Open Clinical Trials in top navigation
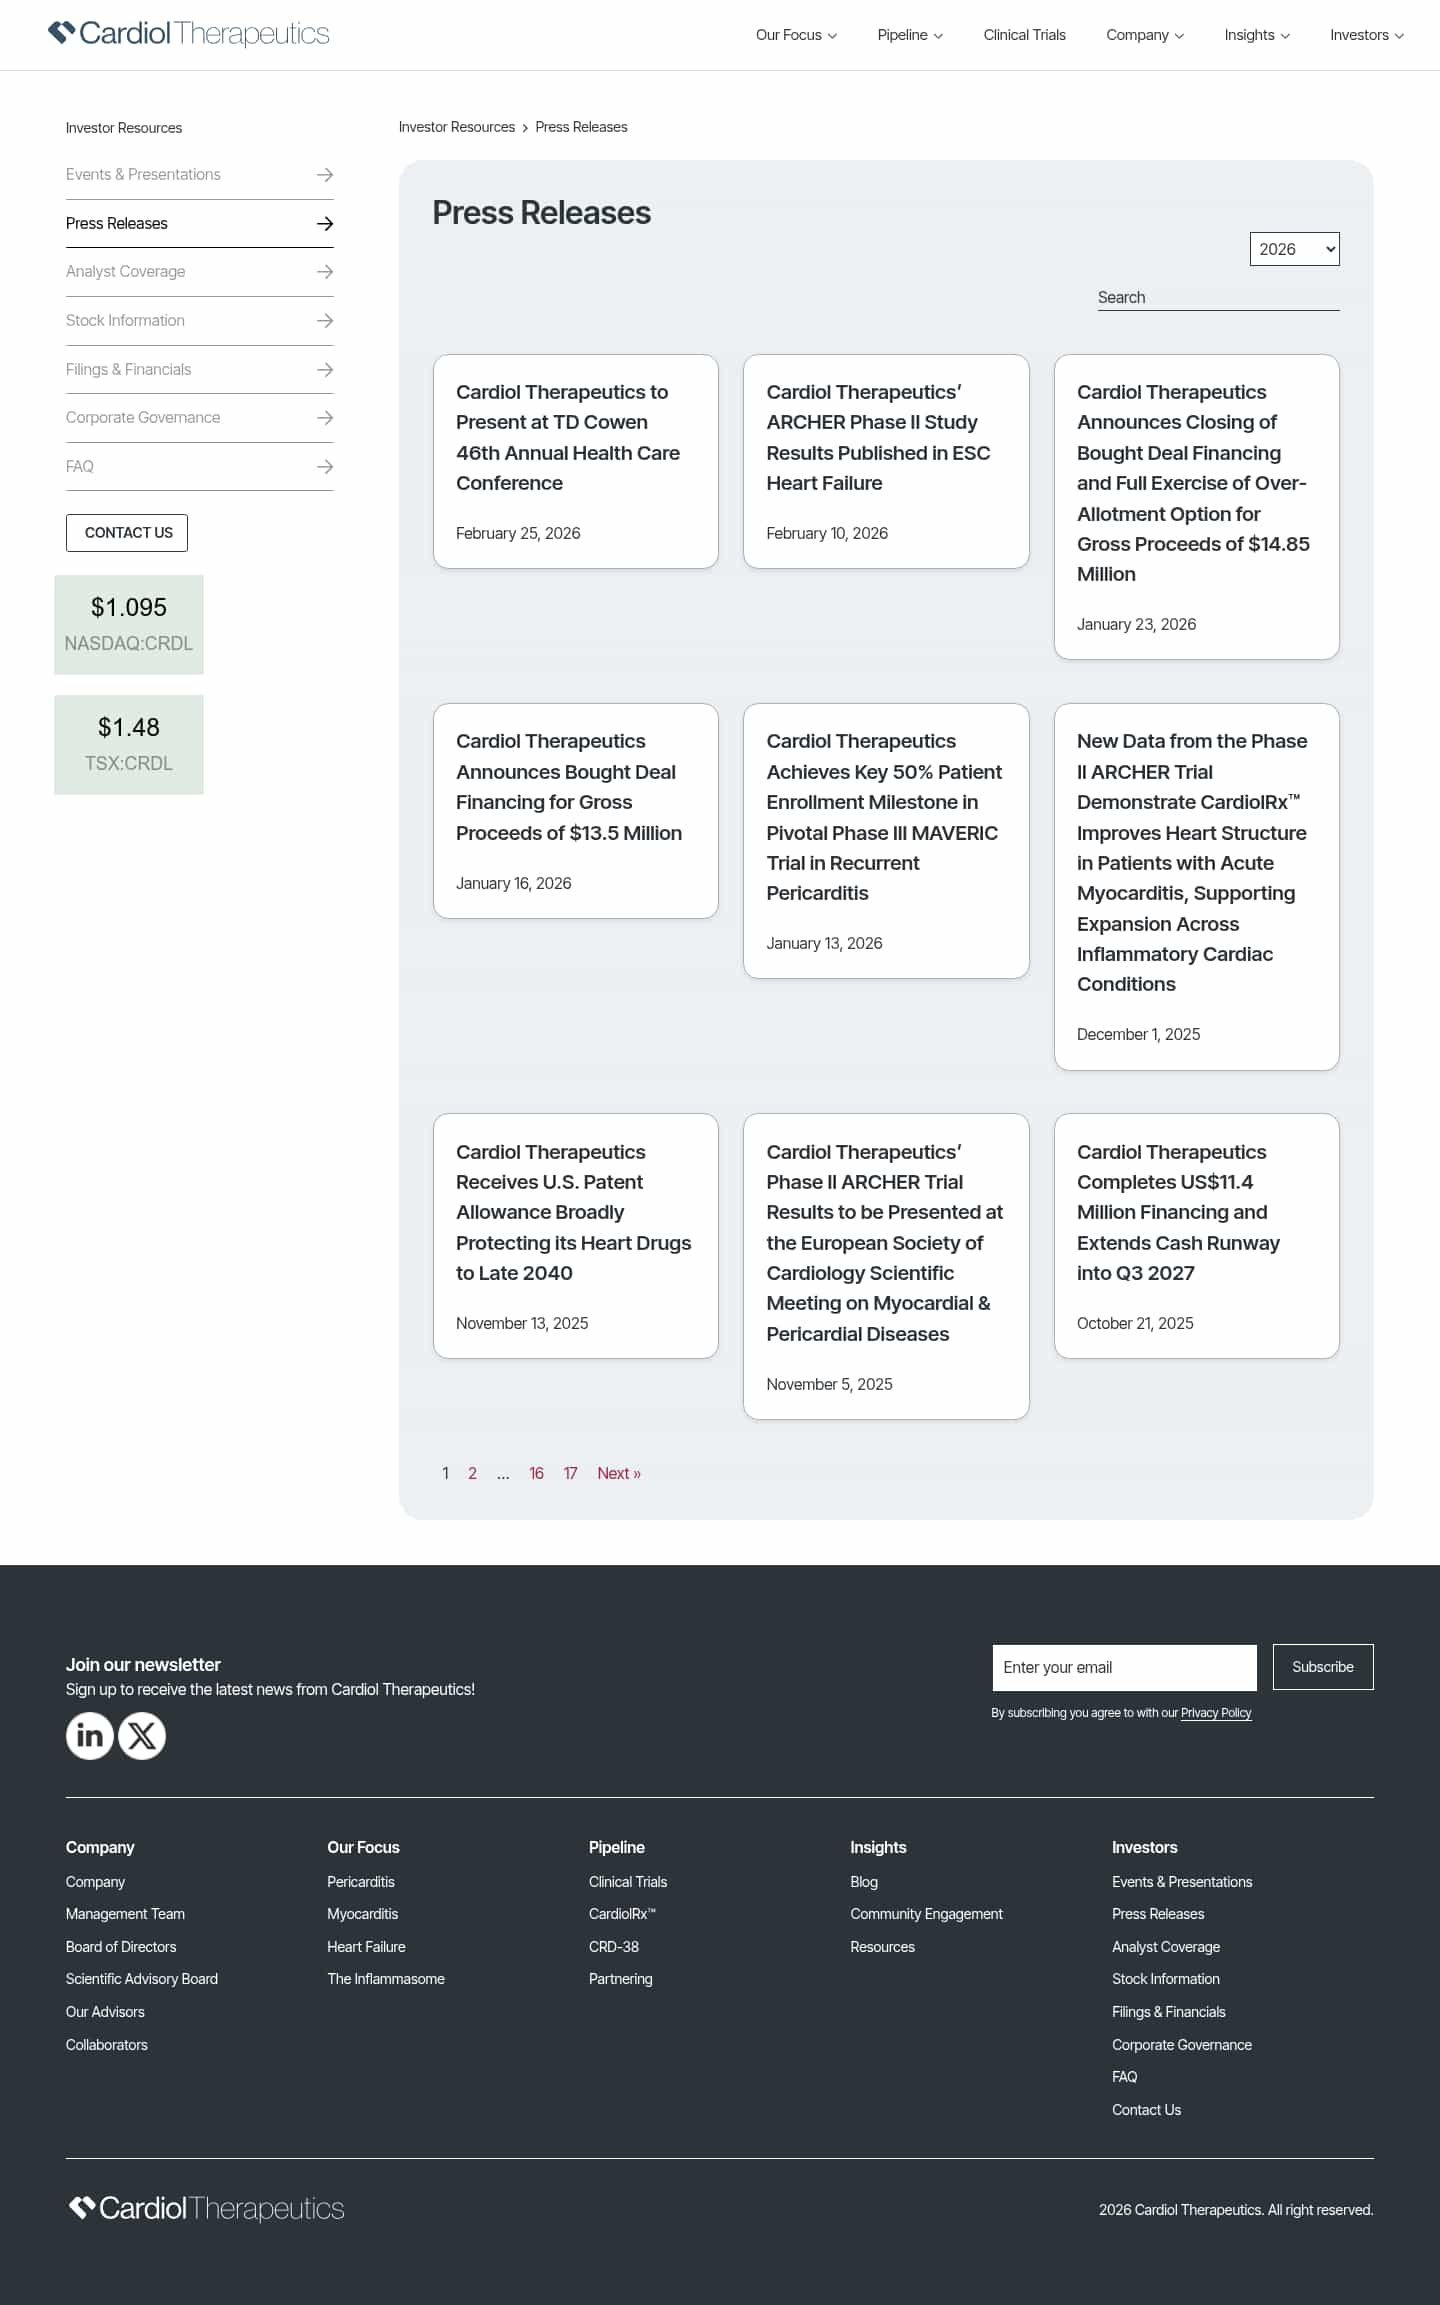Viewport: 1440px width, 2305px height. tap(1024, 35)
